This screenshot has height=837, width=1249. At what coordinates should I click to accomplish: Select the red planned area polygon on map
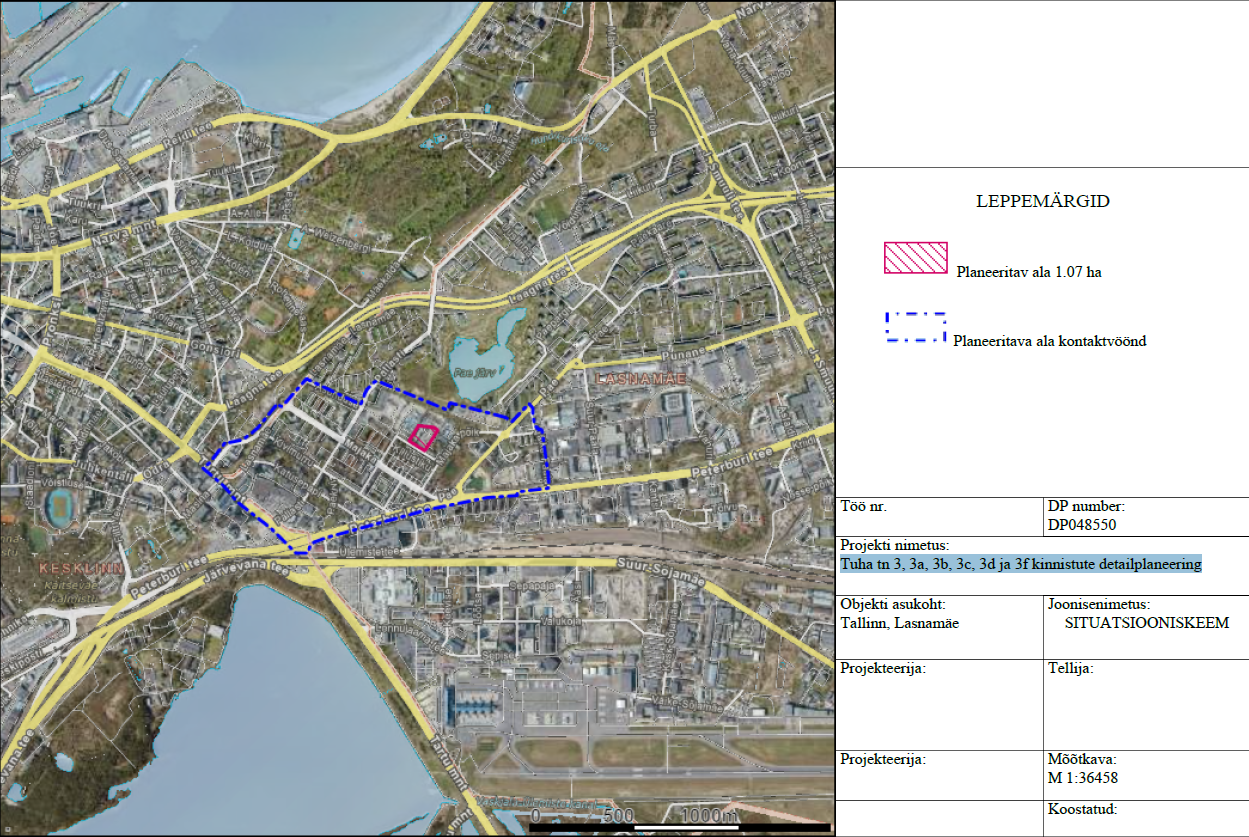pos(424,437)
